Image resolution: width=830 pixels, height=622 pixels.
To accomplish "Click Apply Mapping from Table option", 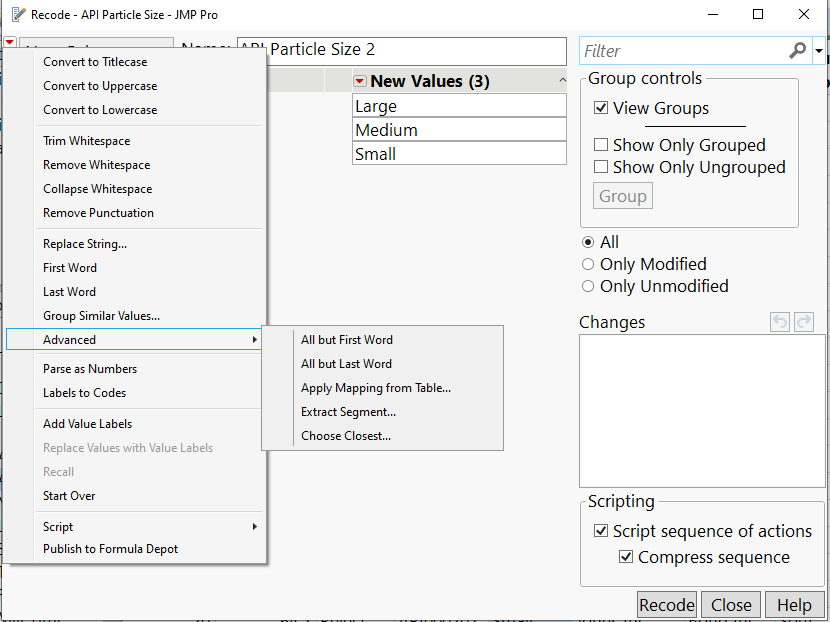I will (375, 388).
